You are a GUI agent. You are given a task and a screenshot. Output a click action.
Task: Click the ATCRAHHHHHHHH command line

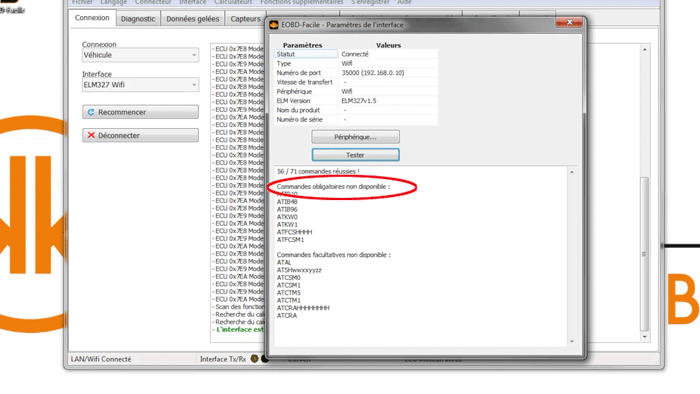point(303,308)
